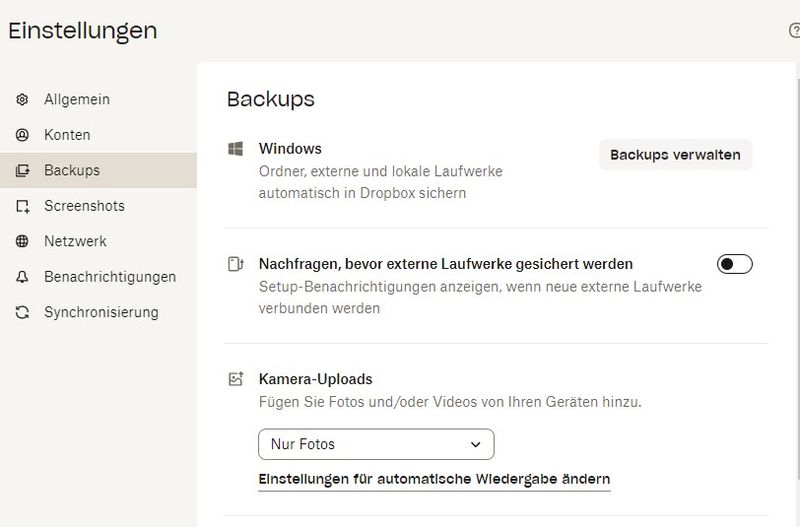Screen dimensions: 800x527
Task: Open the Konten settings section
Action: pos(67,135)
